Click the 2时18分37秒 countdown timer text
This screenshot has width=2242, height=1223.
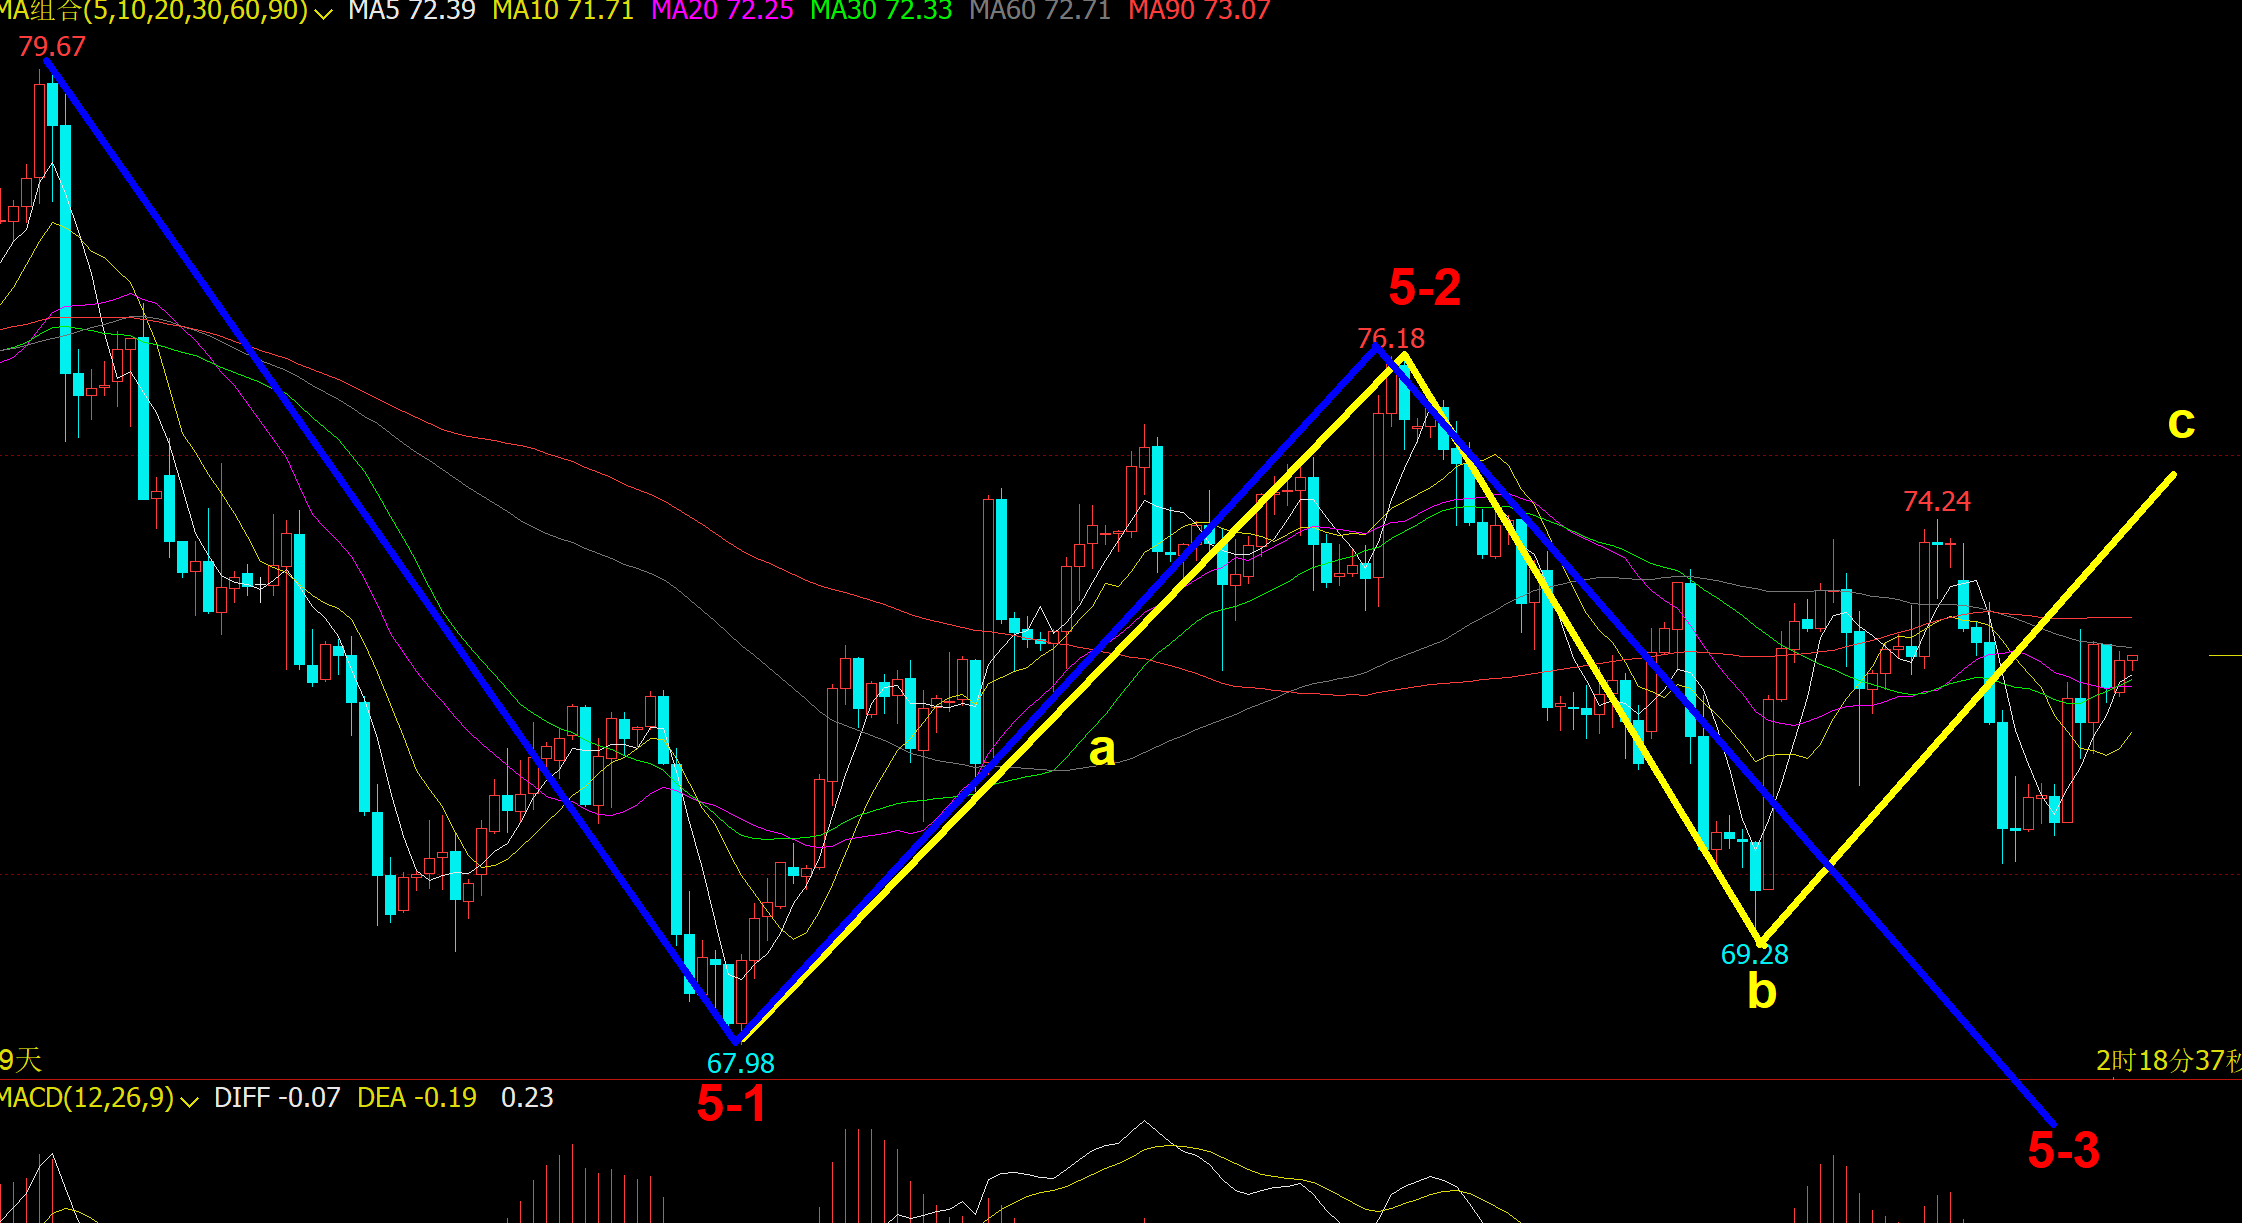point(2168,1061)
